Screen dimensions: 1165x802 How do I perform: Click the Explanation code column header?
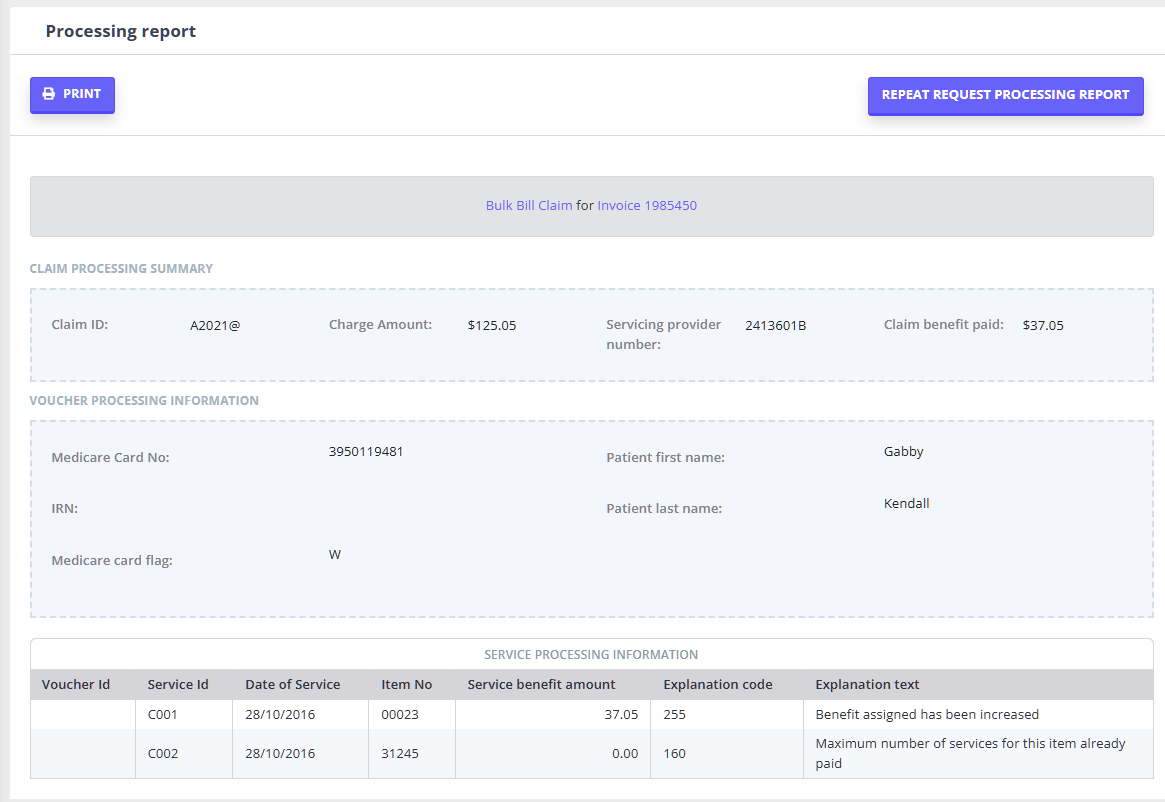(x=718, y=685)
